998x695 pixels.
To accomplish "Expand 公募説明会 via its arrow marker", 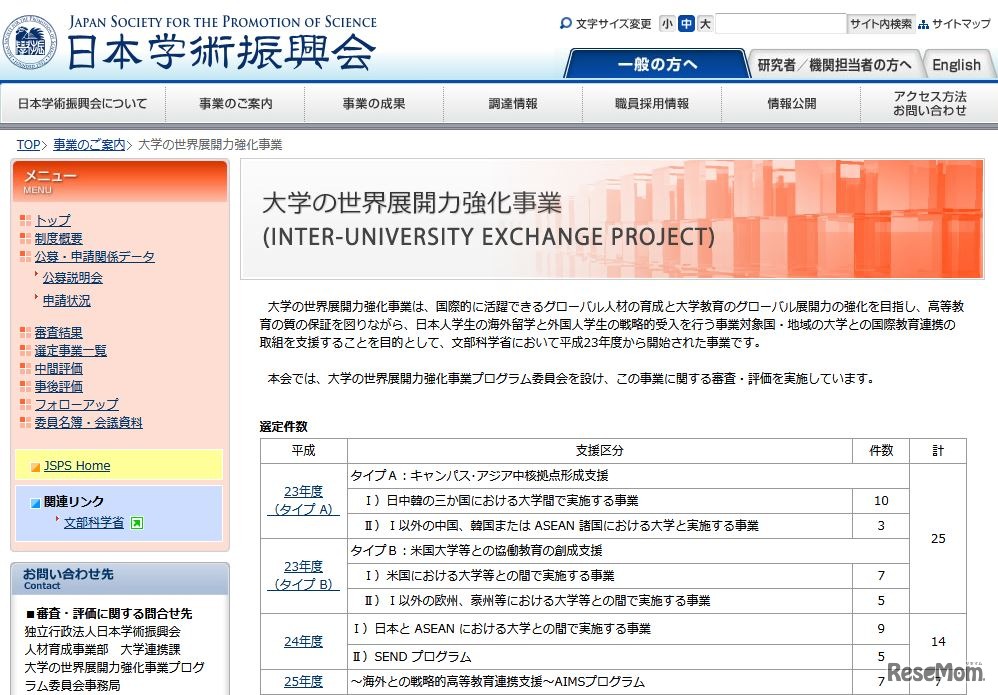I will (37, 275).
